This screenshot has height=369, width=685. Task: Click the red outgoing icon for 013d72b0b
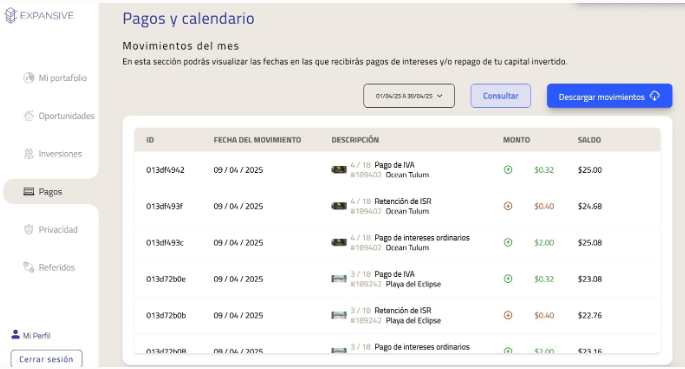point(508,315)
